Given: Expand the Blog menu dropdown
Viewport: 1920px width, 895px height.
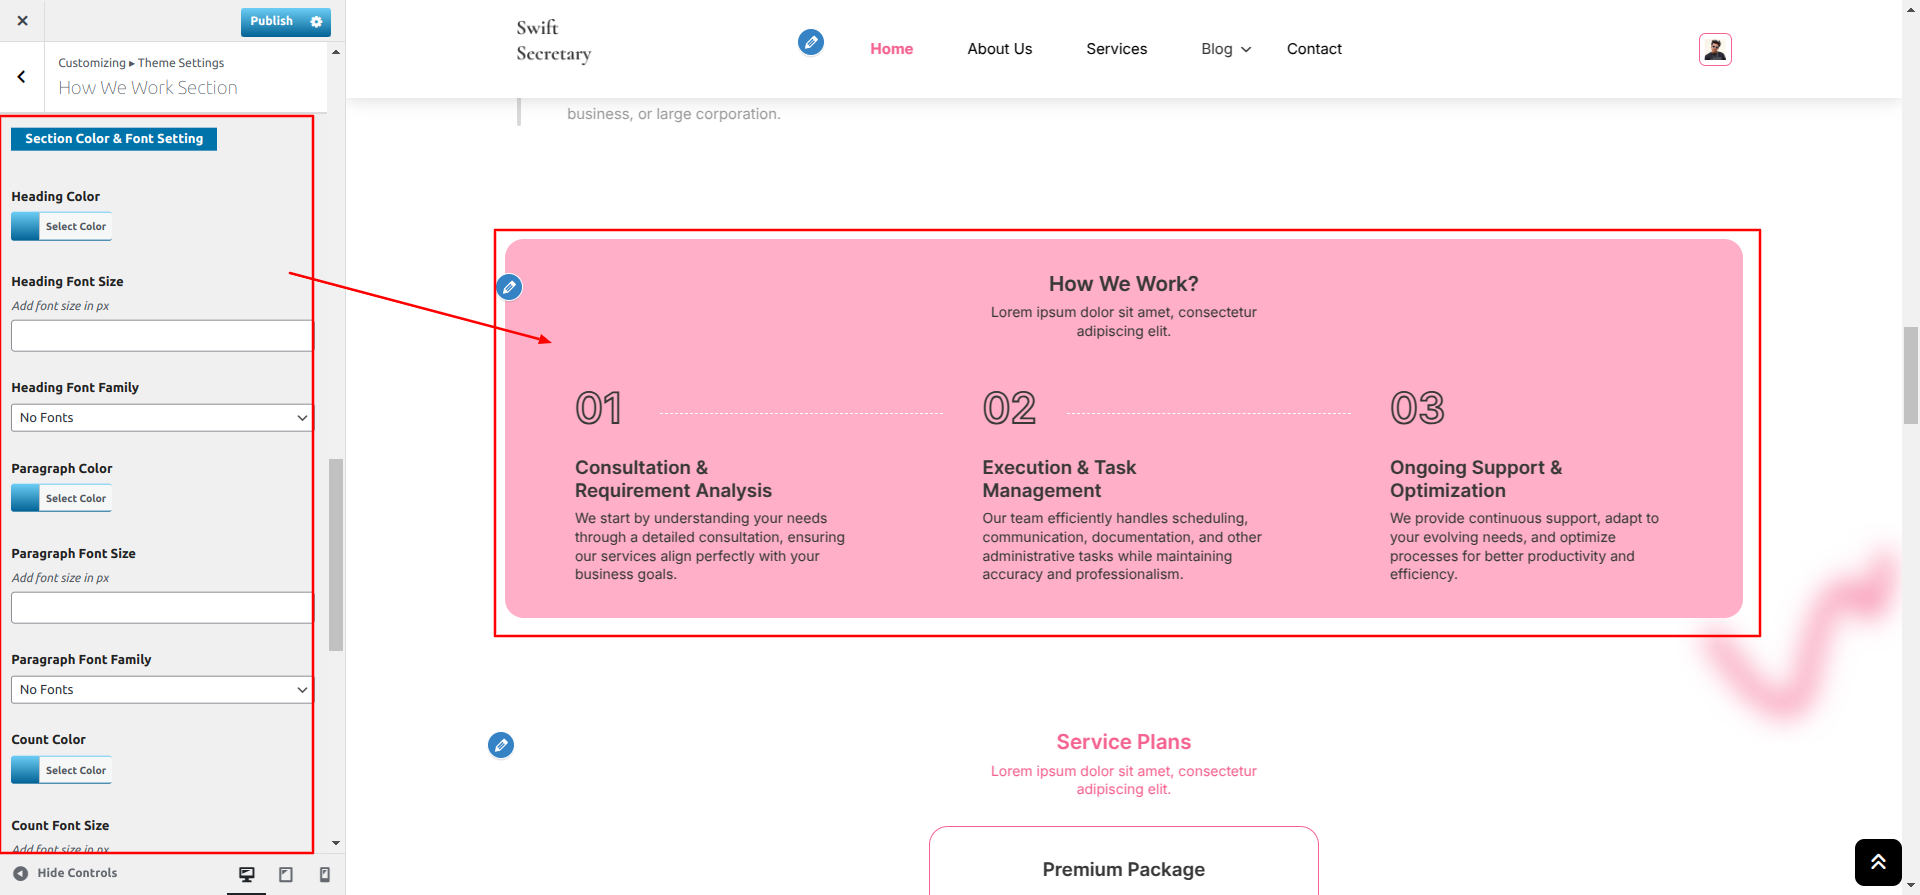Looking at the screenshot, I should point(1226,49).
